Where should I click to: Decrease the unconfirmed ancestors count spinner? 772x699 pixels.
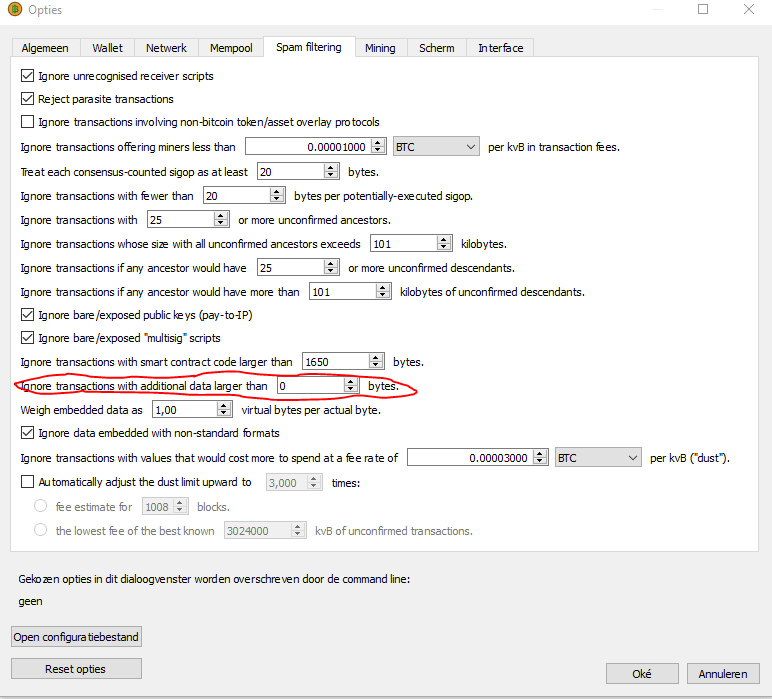[221, 224]
